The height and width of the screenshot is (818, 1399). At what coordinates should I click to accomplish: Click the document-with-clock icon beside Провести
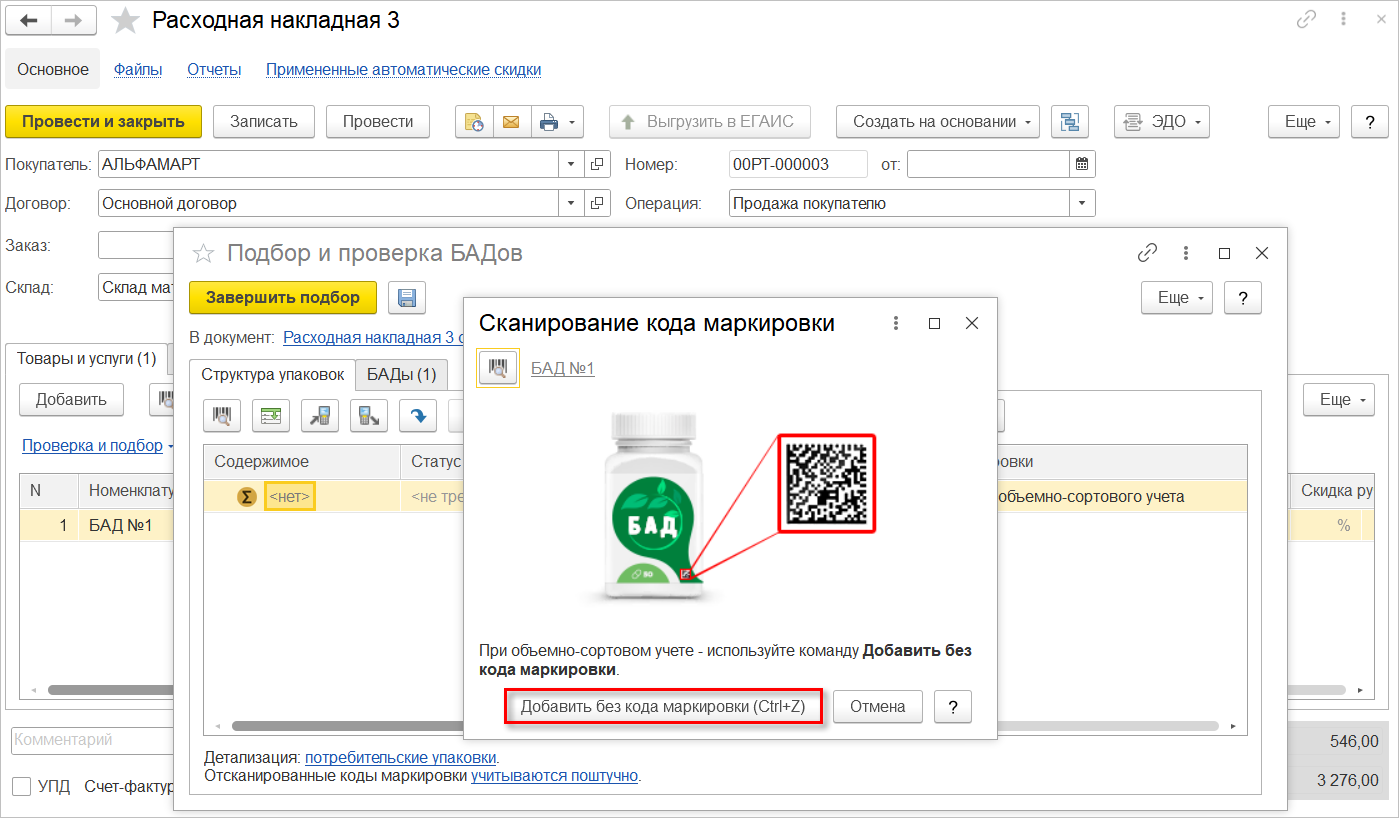473,122
